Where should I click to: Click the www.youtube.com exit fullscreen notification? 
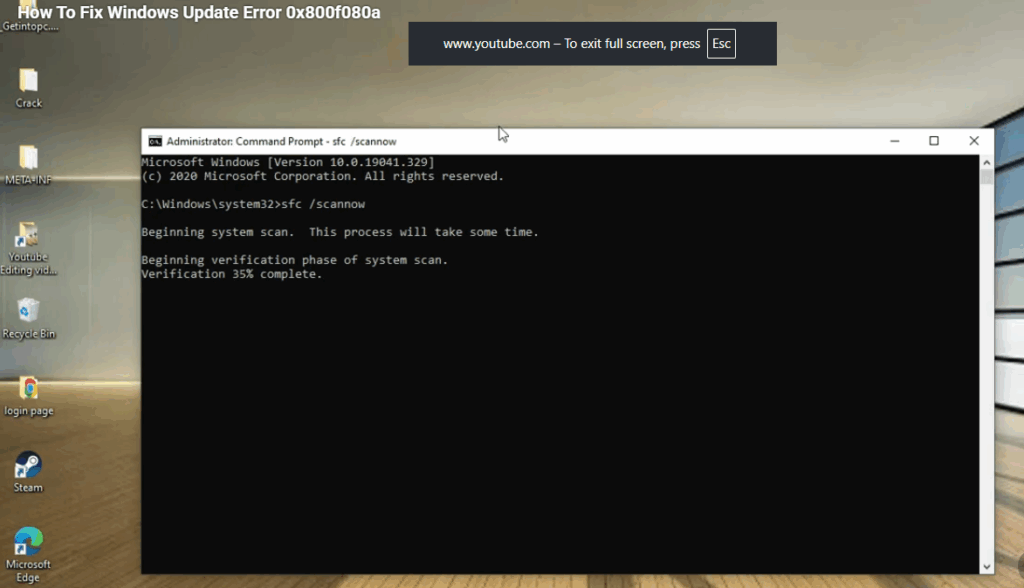(x=592, y=43)
